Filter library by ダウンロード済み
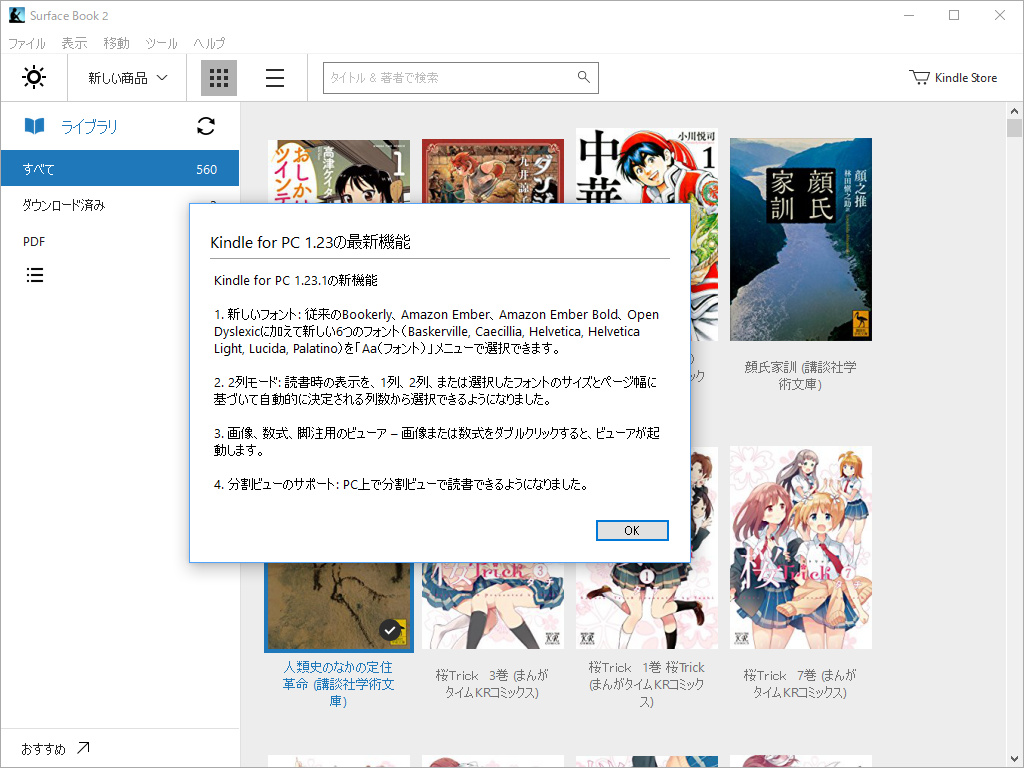The image size is (1024, 768). point(67,205)
